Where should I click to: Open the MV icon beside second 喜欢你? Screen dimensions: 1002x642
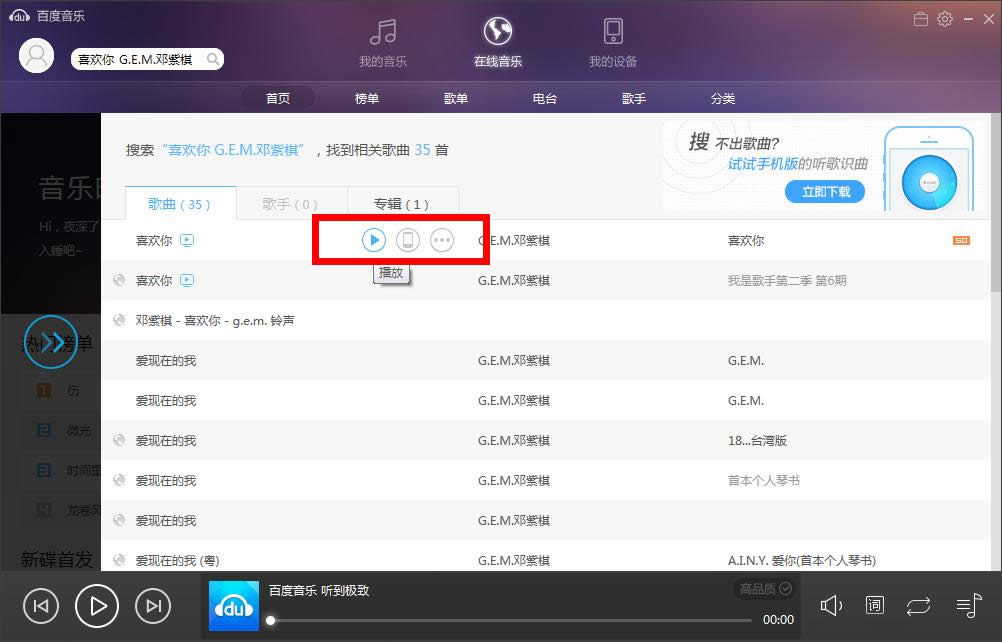click(x=187, y=280)
